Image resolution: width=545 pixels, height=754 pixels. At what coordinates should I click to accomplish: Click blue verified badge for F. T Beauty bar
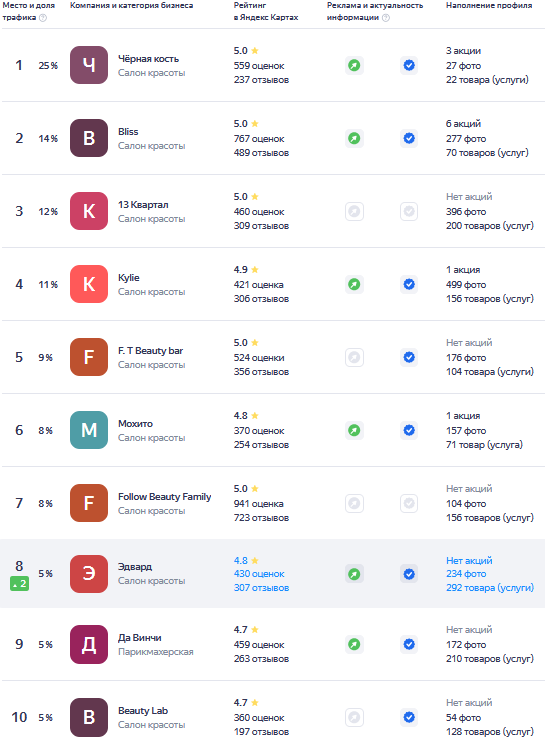(x=409, y=358)
